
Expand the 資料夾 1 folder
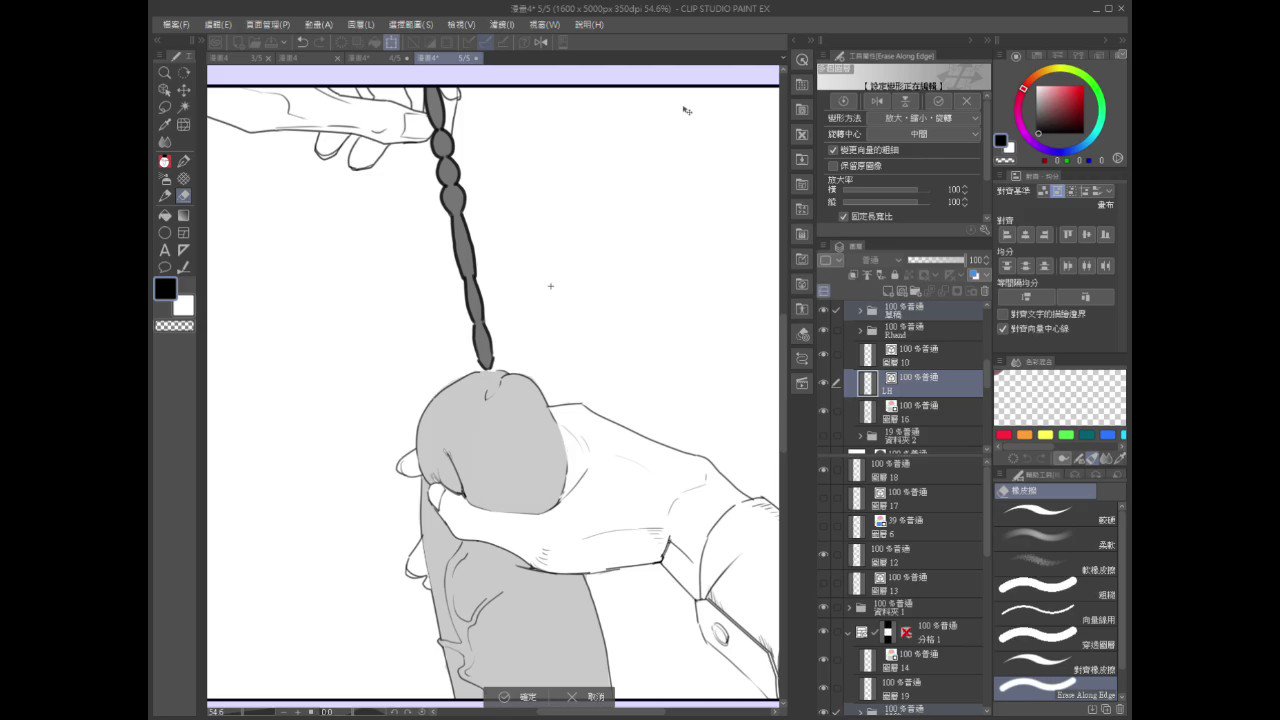849,608
